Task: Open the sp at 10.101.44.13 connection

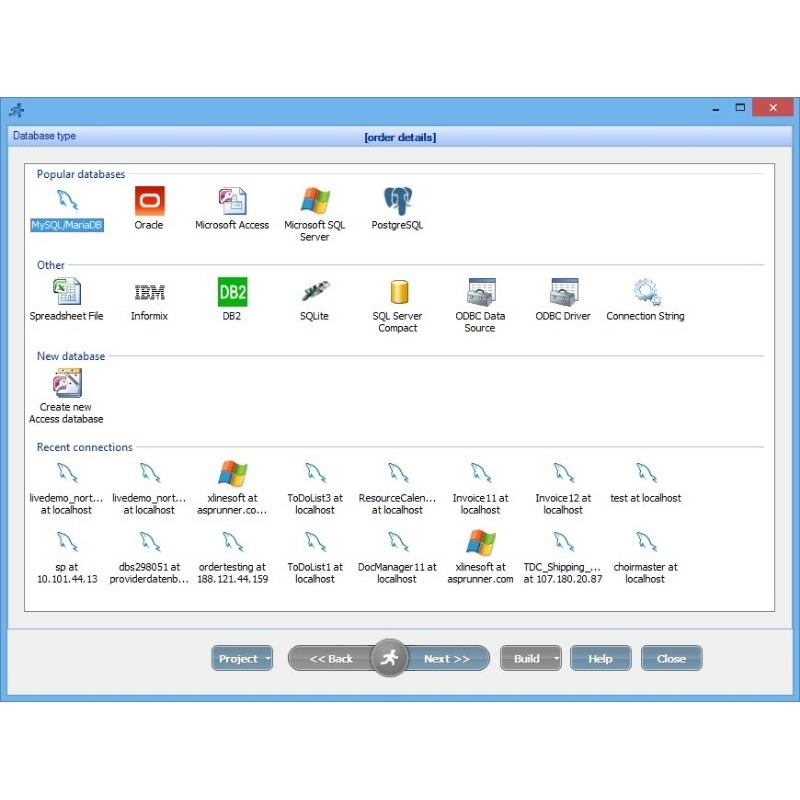Action: point(67,556)
